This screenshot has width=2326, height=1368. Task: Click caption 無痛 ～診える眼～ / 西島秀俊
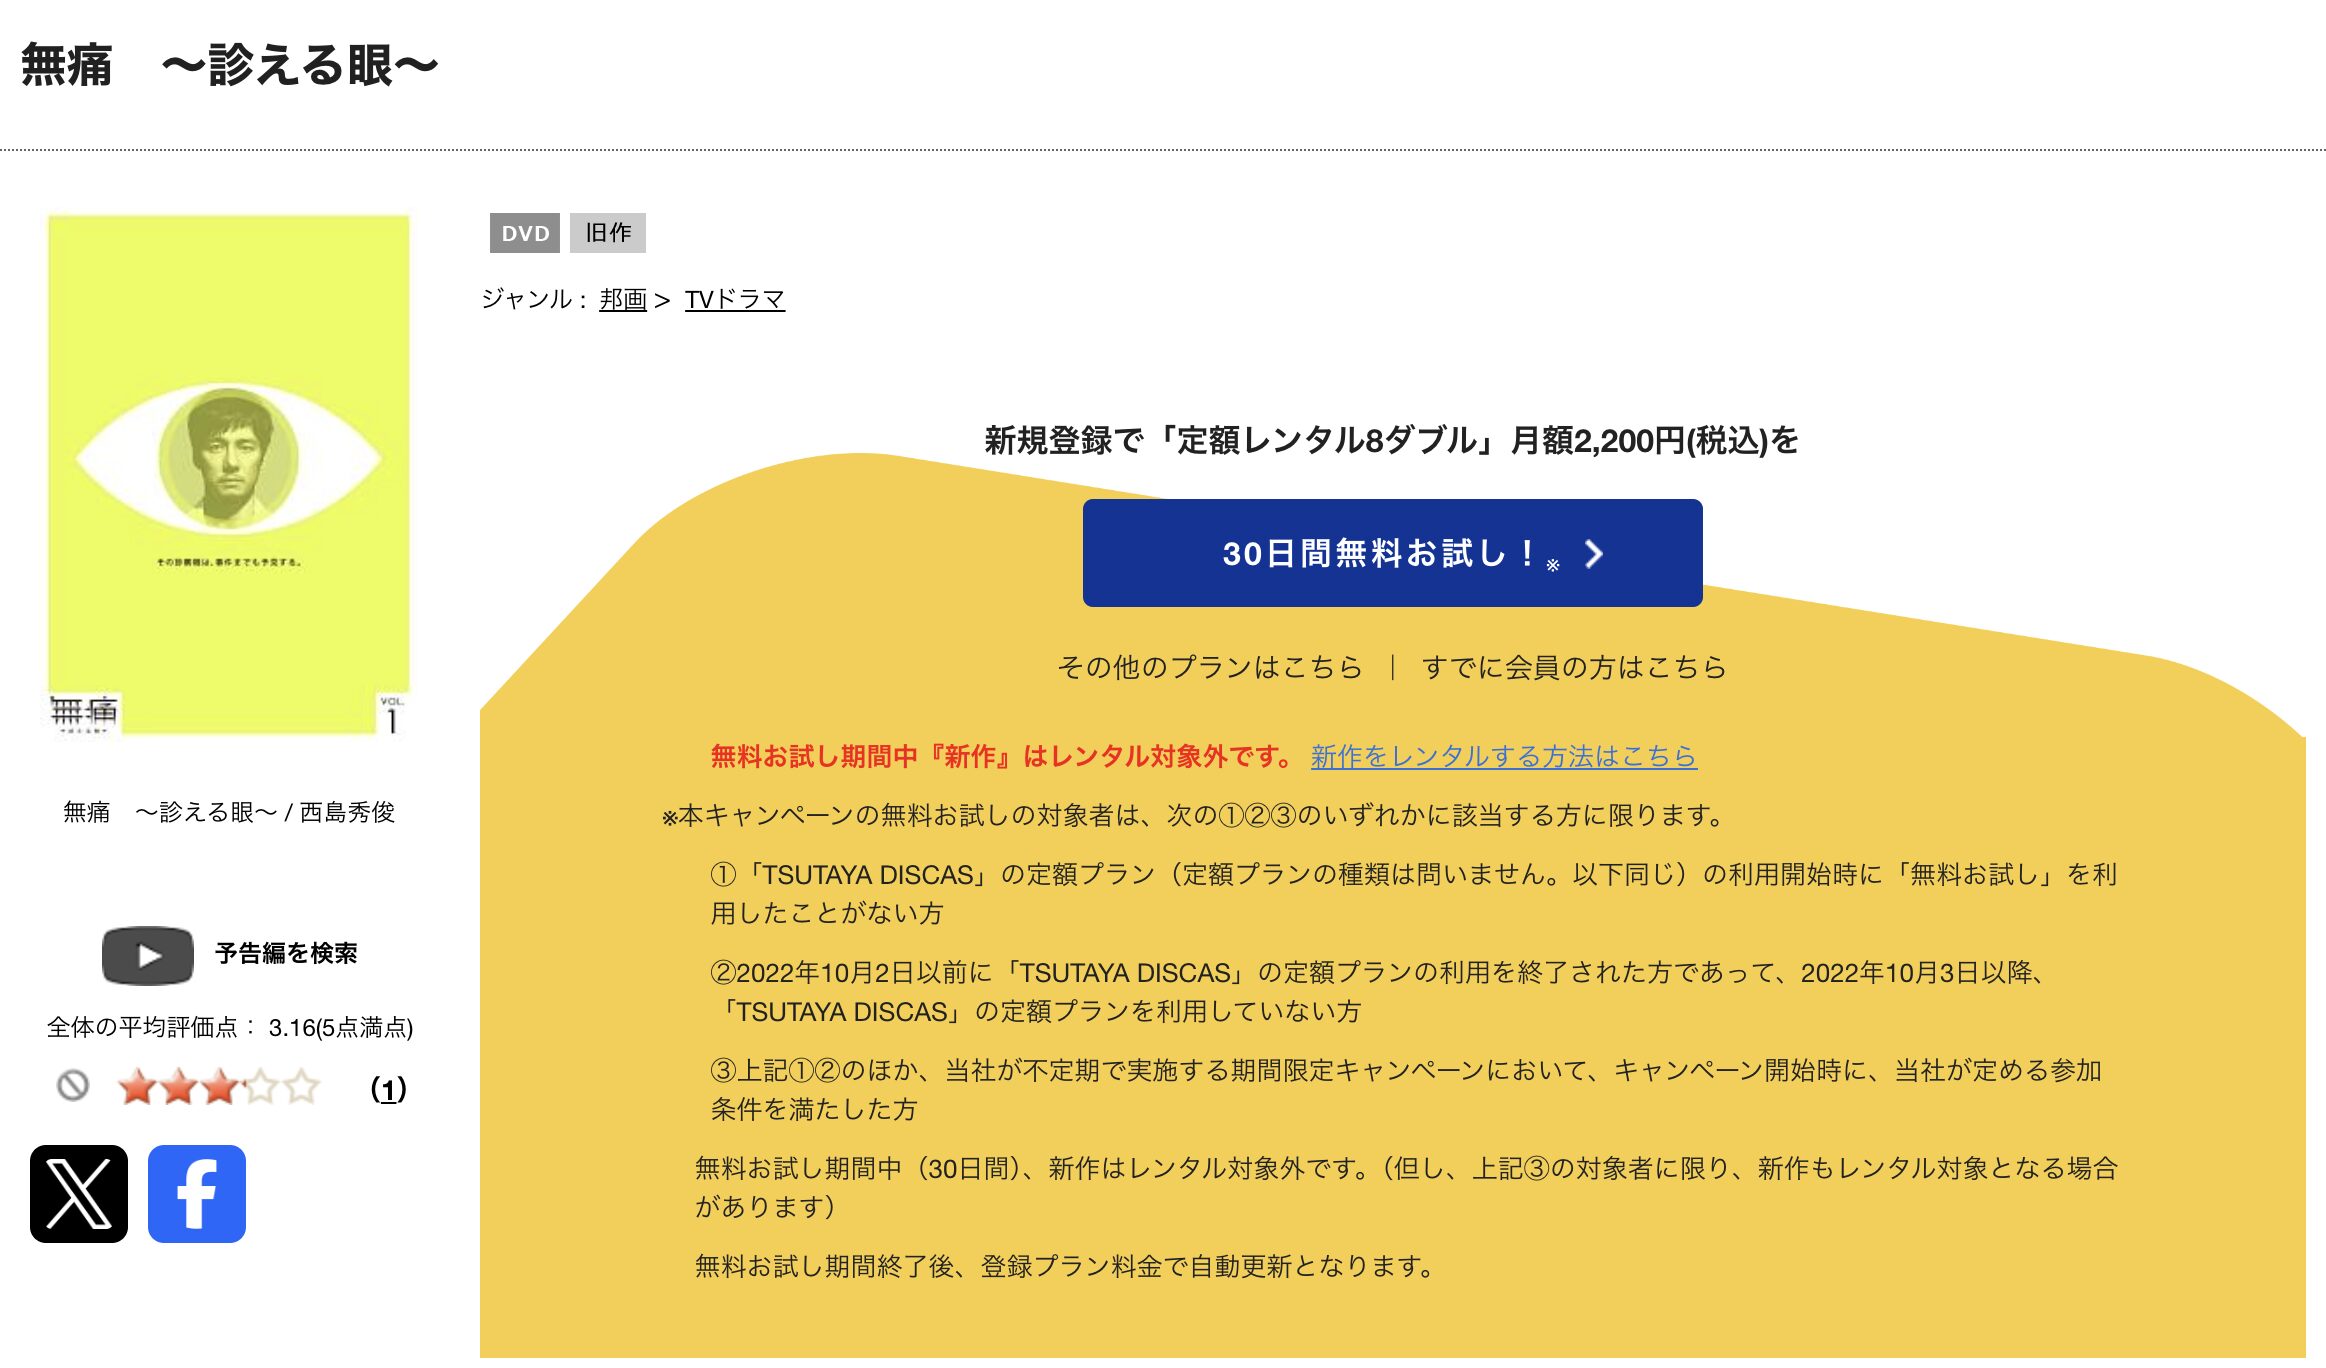[229, 812]
